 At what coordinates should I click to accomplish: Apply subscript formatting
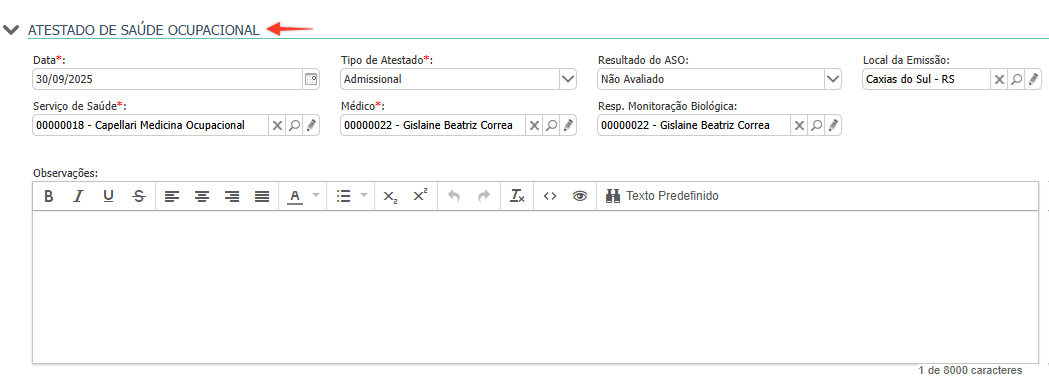[390, 196]
